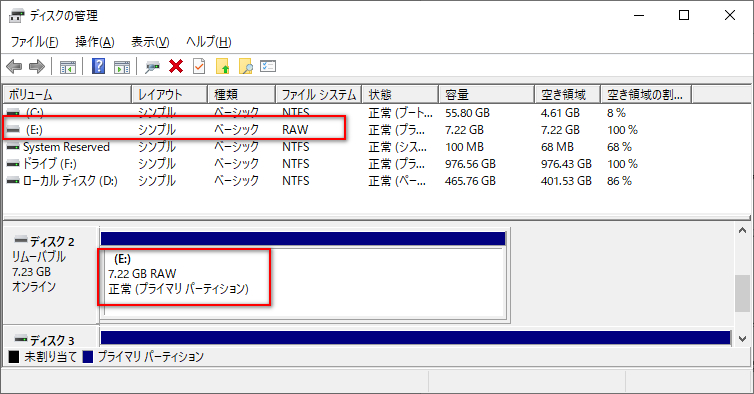754x394 pixels.
Task: Select the ローカル ディスク (D:) volume name
Action: point(70,181)
